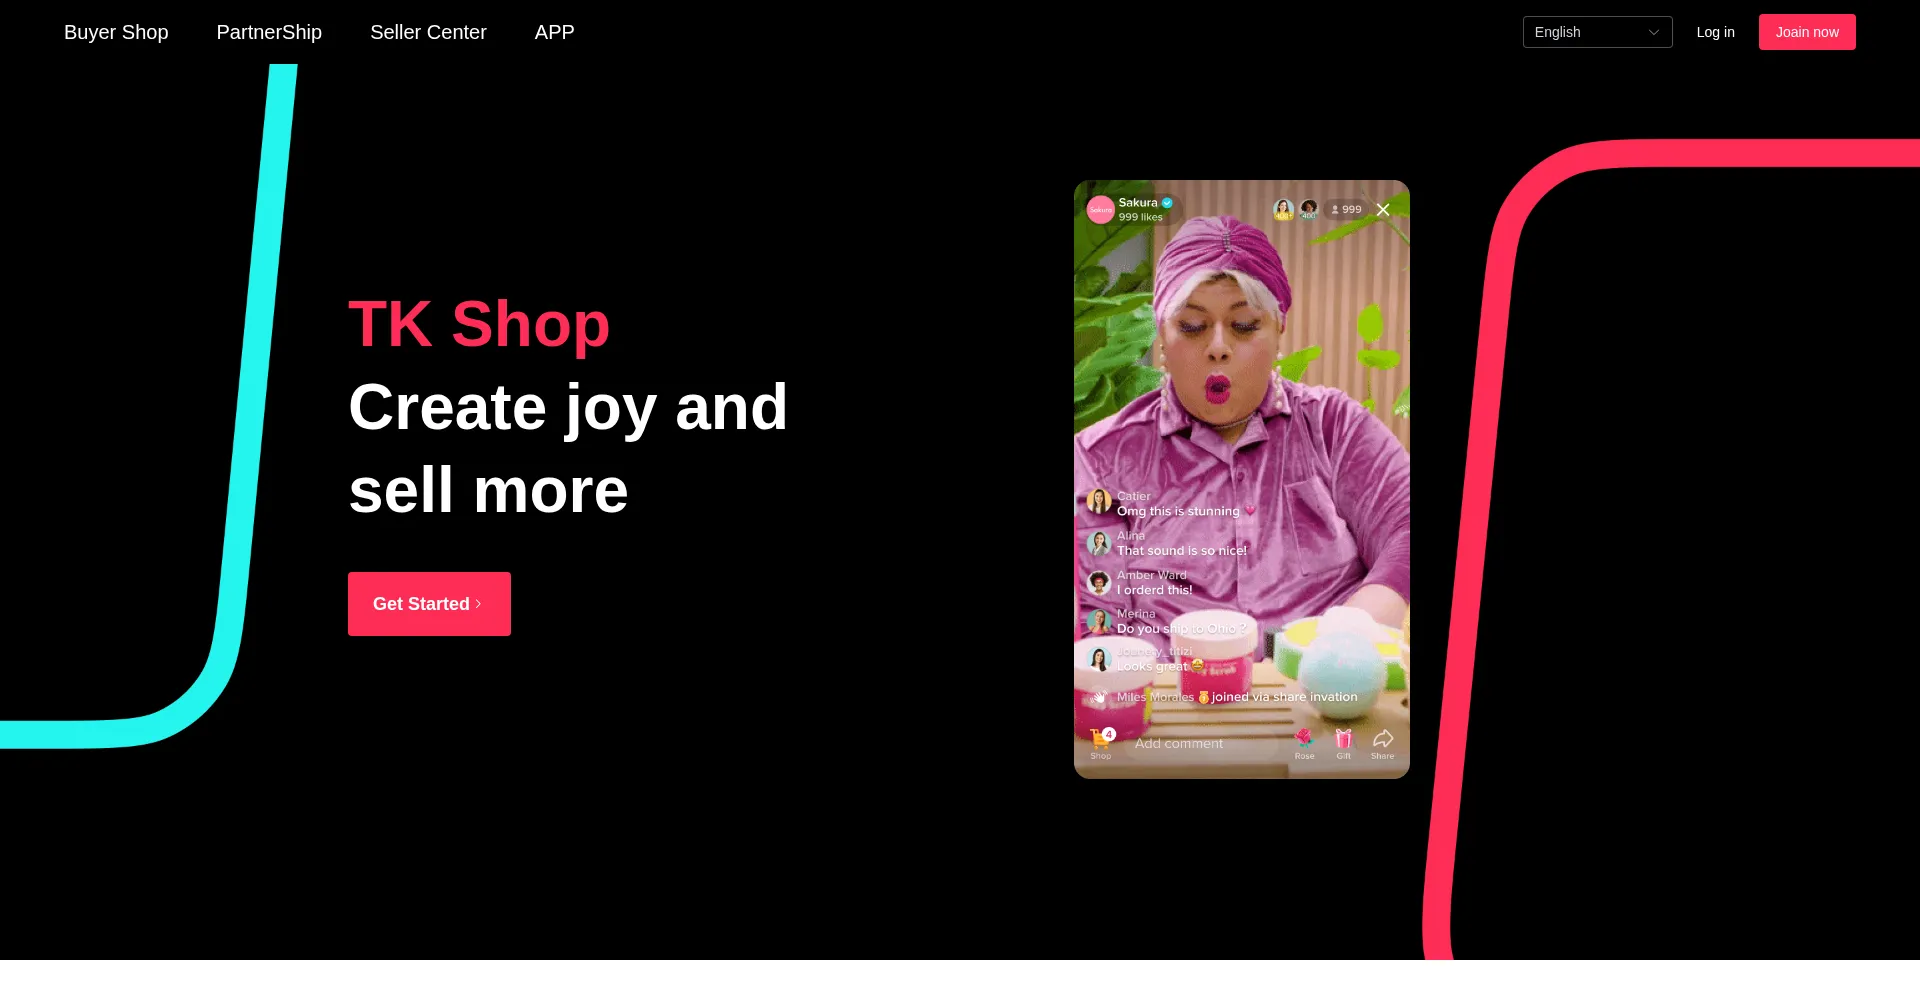Click Sakura's pink profile avatar

pyautogui.click(x=1100, y=209)
